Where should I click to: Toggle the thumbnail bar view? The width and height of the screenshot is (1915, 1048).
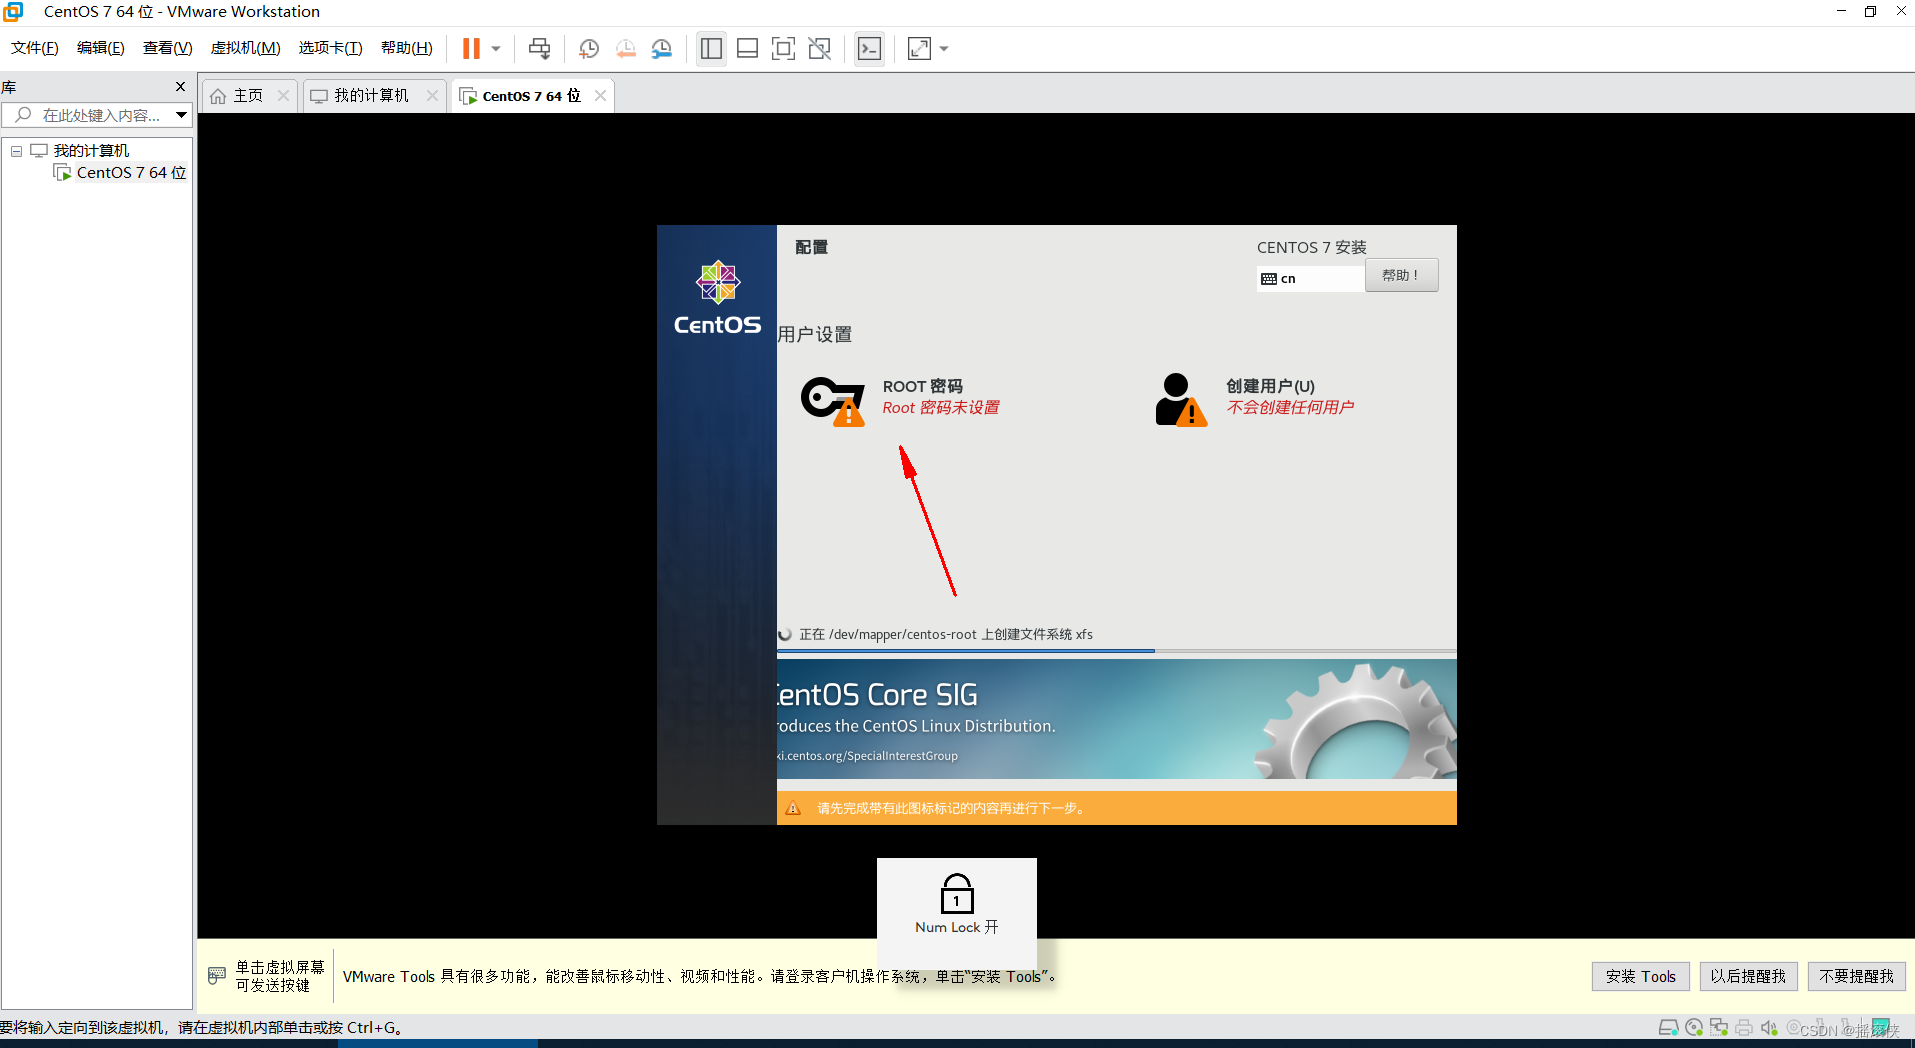(x=747, y=48)
